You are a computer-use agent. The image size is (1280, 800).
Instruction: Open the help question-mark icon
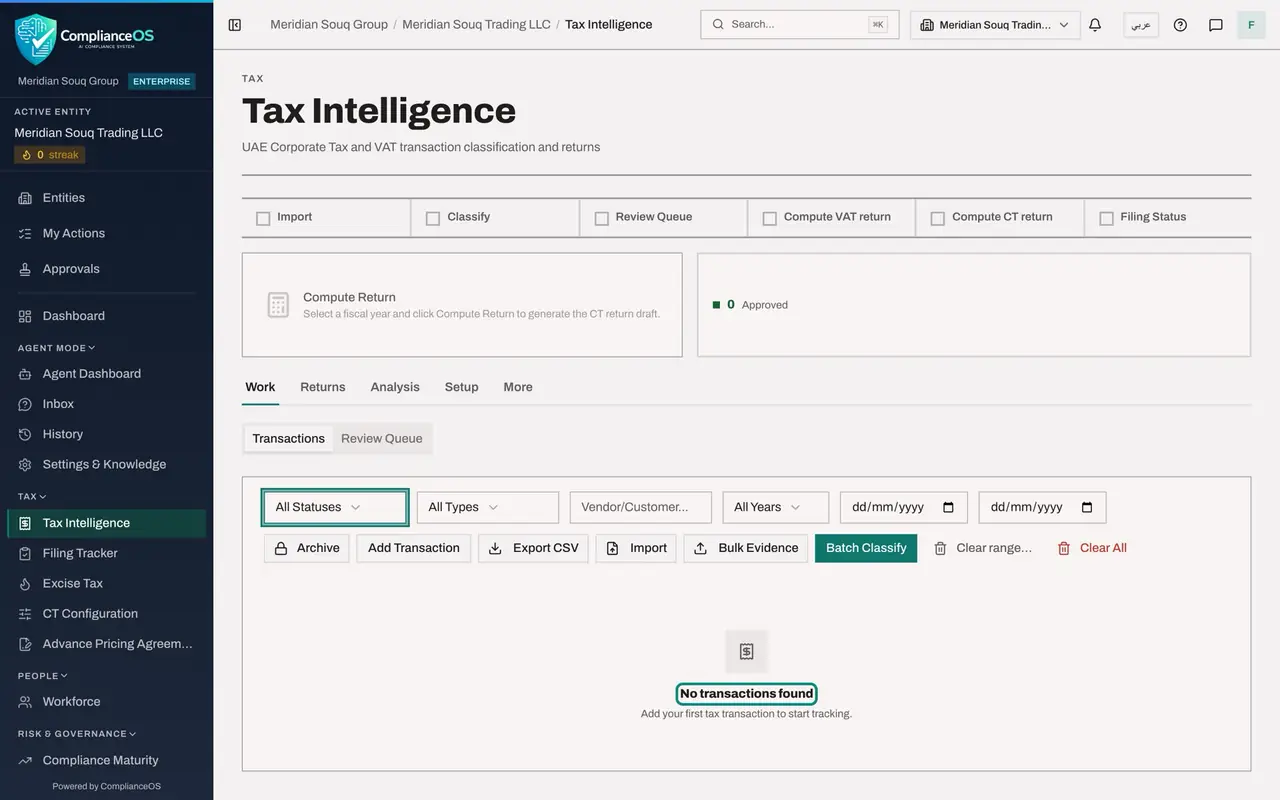(1180, 25)
